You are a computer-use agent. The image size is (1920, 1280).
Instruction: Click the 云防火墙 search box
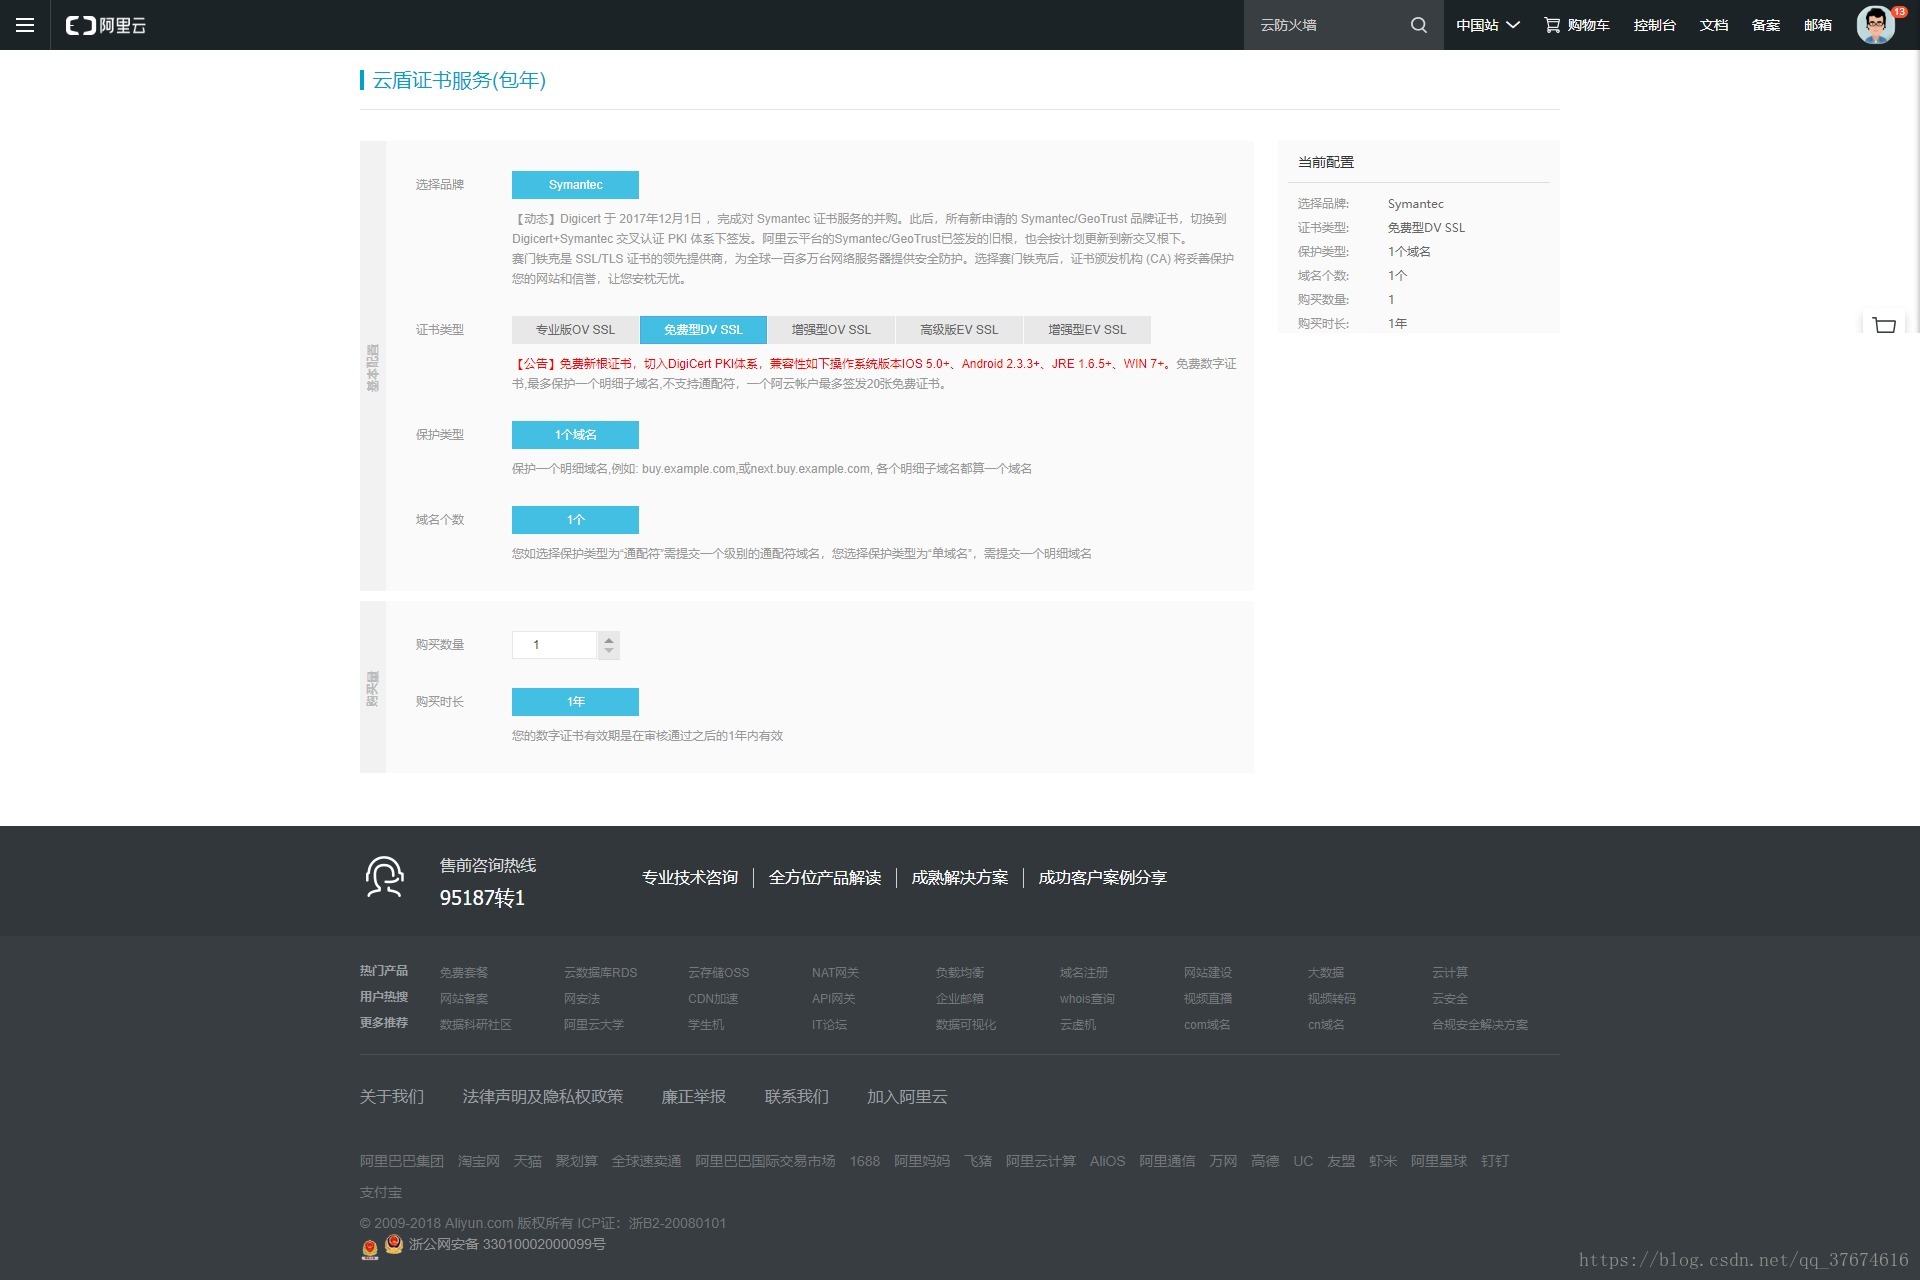pyautogui.click(x=1330, y=25)
